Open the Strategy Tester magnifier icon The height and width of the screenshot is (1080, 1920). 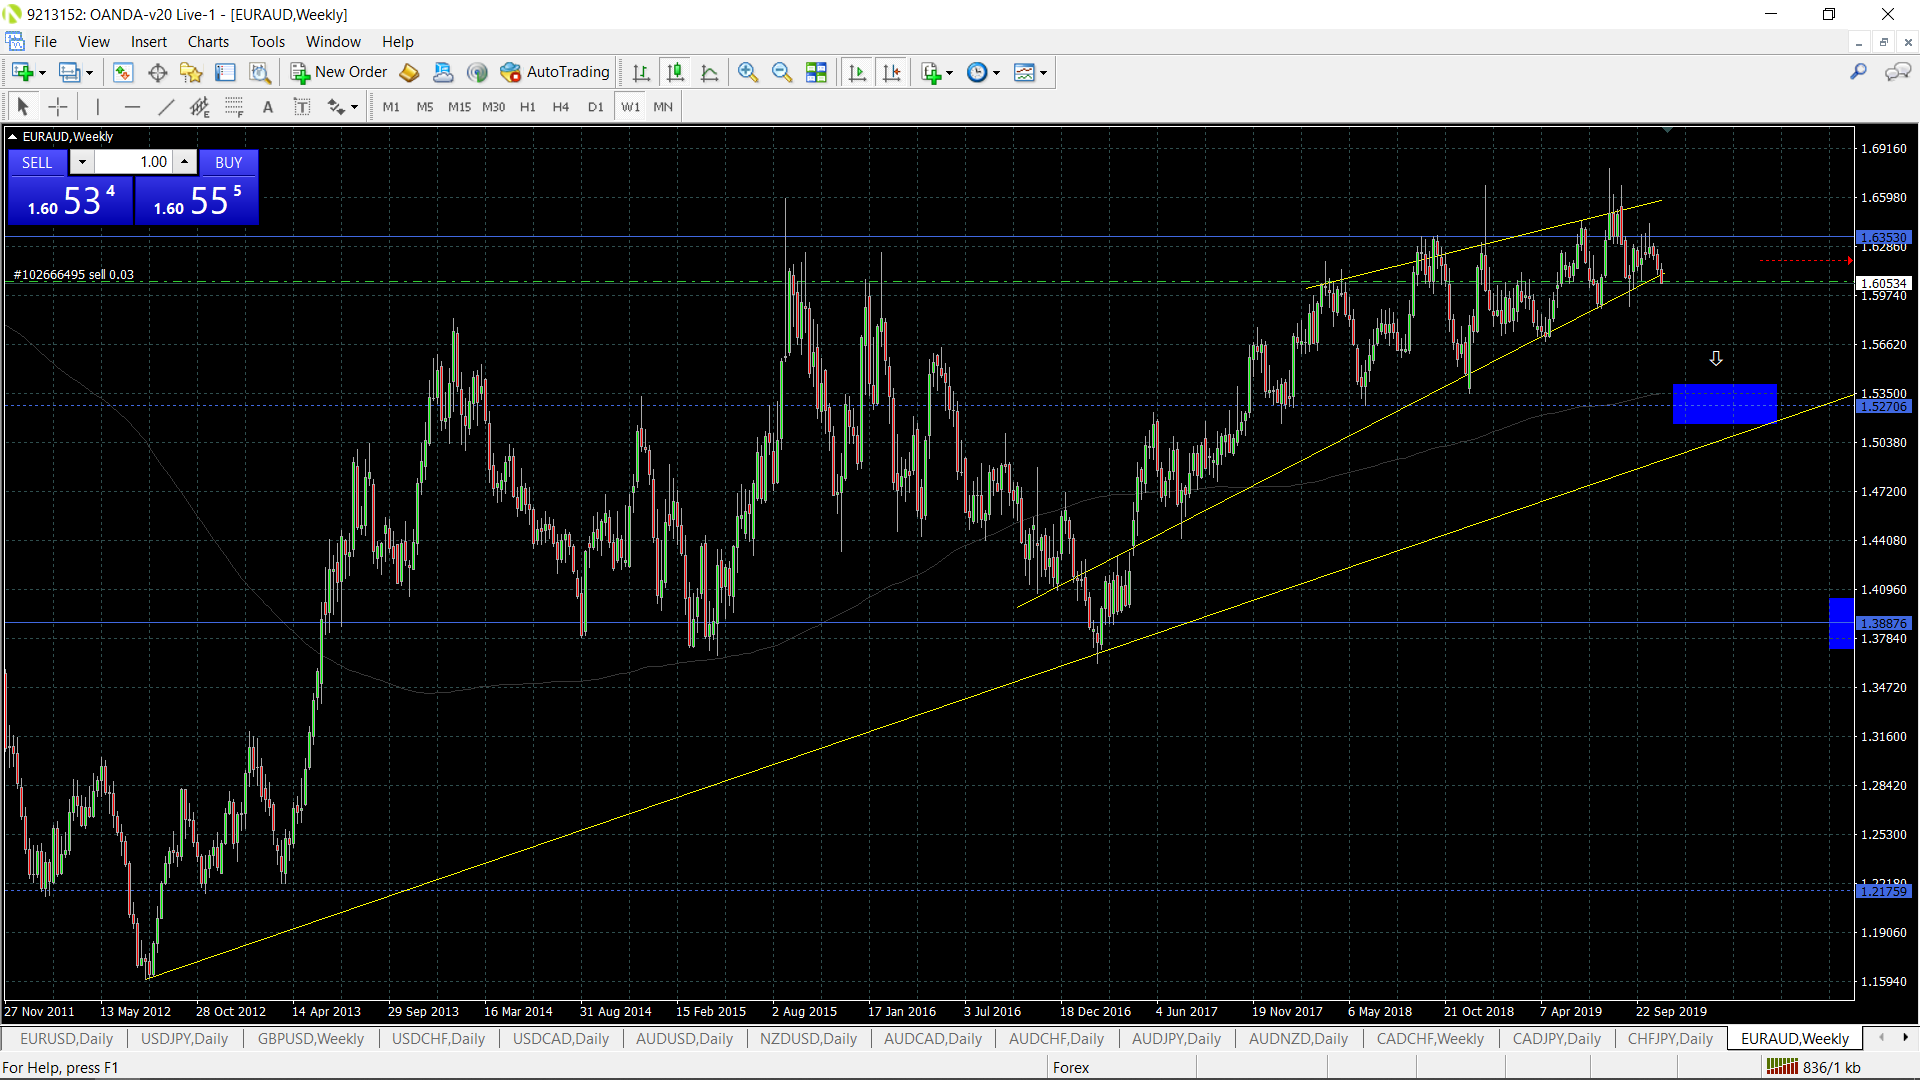pos(259,72)
